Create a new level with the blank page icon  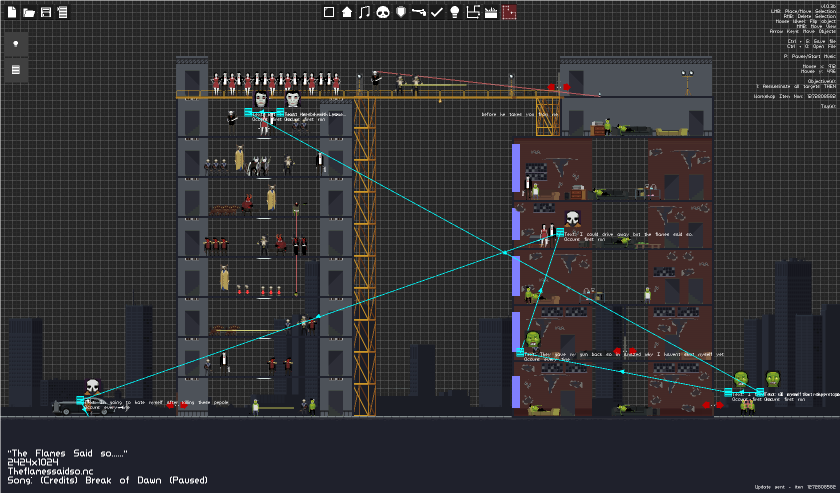tap(12, 12)
